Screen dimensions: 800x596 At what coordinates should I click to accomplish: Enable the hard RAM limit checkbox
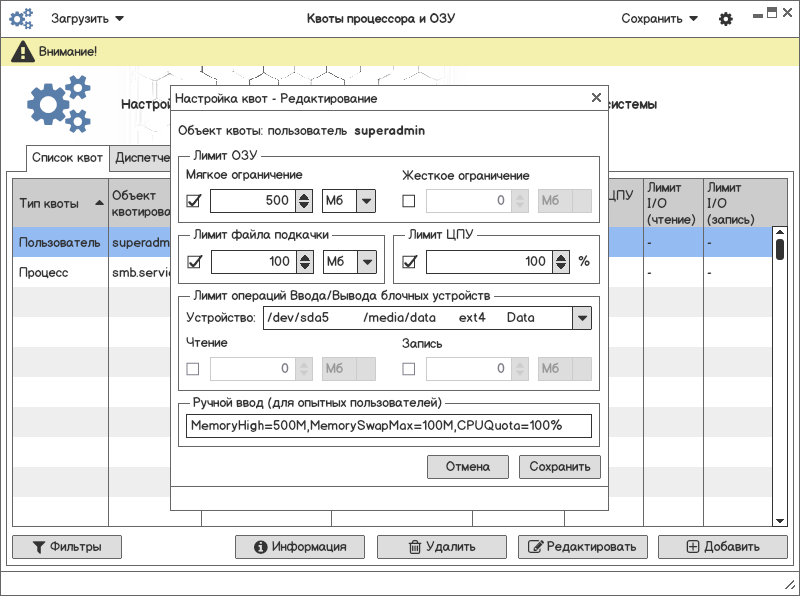click(409, 201)
